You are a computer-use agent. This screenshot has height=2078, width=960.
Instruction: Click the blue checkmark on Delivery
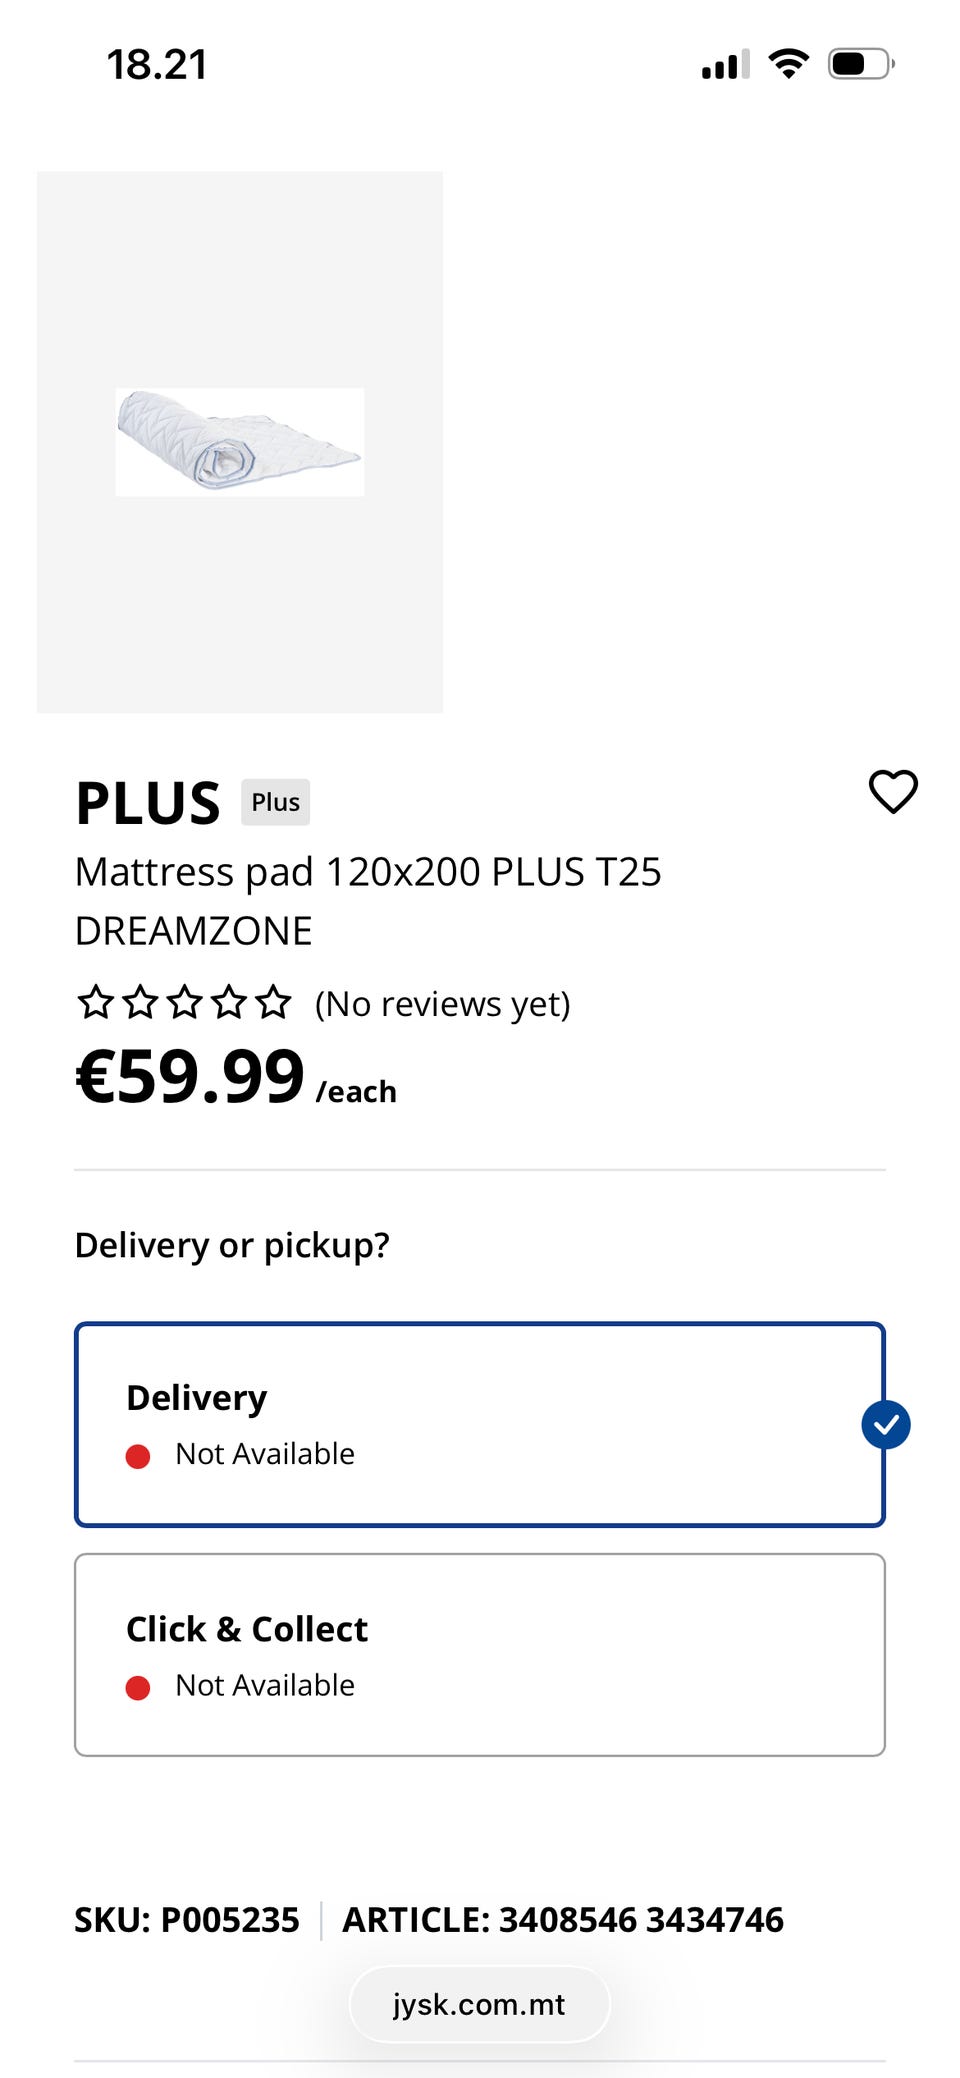point(885,1425)
